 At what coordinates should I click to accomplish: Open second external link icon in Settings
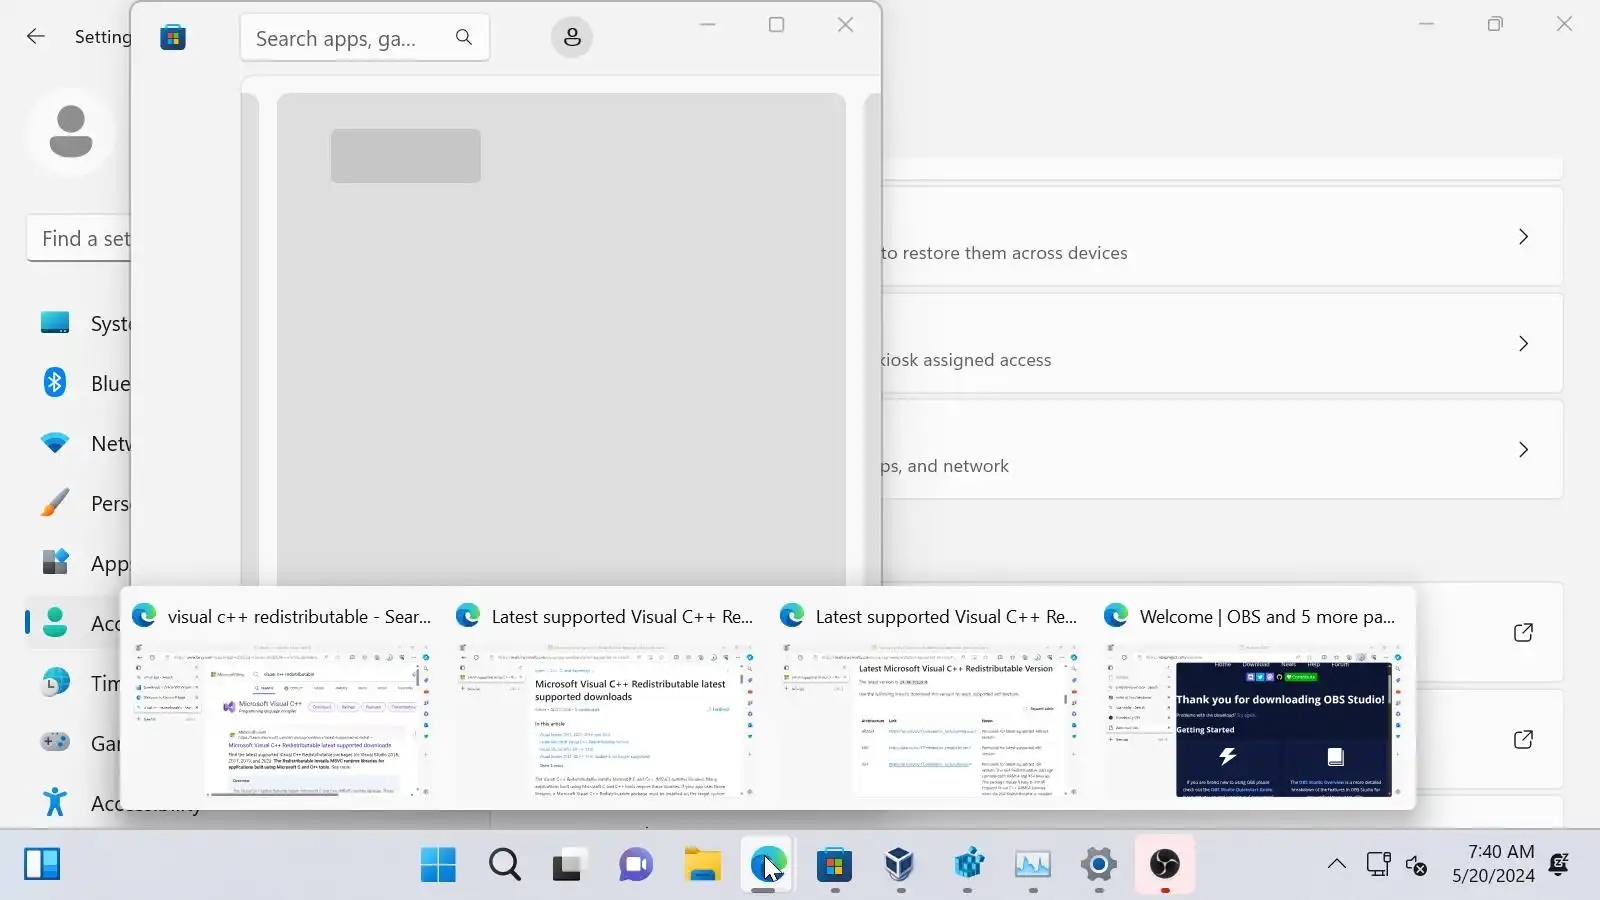click(1523, 740)
